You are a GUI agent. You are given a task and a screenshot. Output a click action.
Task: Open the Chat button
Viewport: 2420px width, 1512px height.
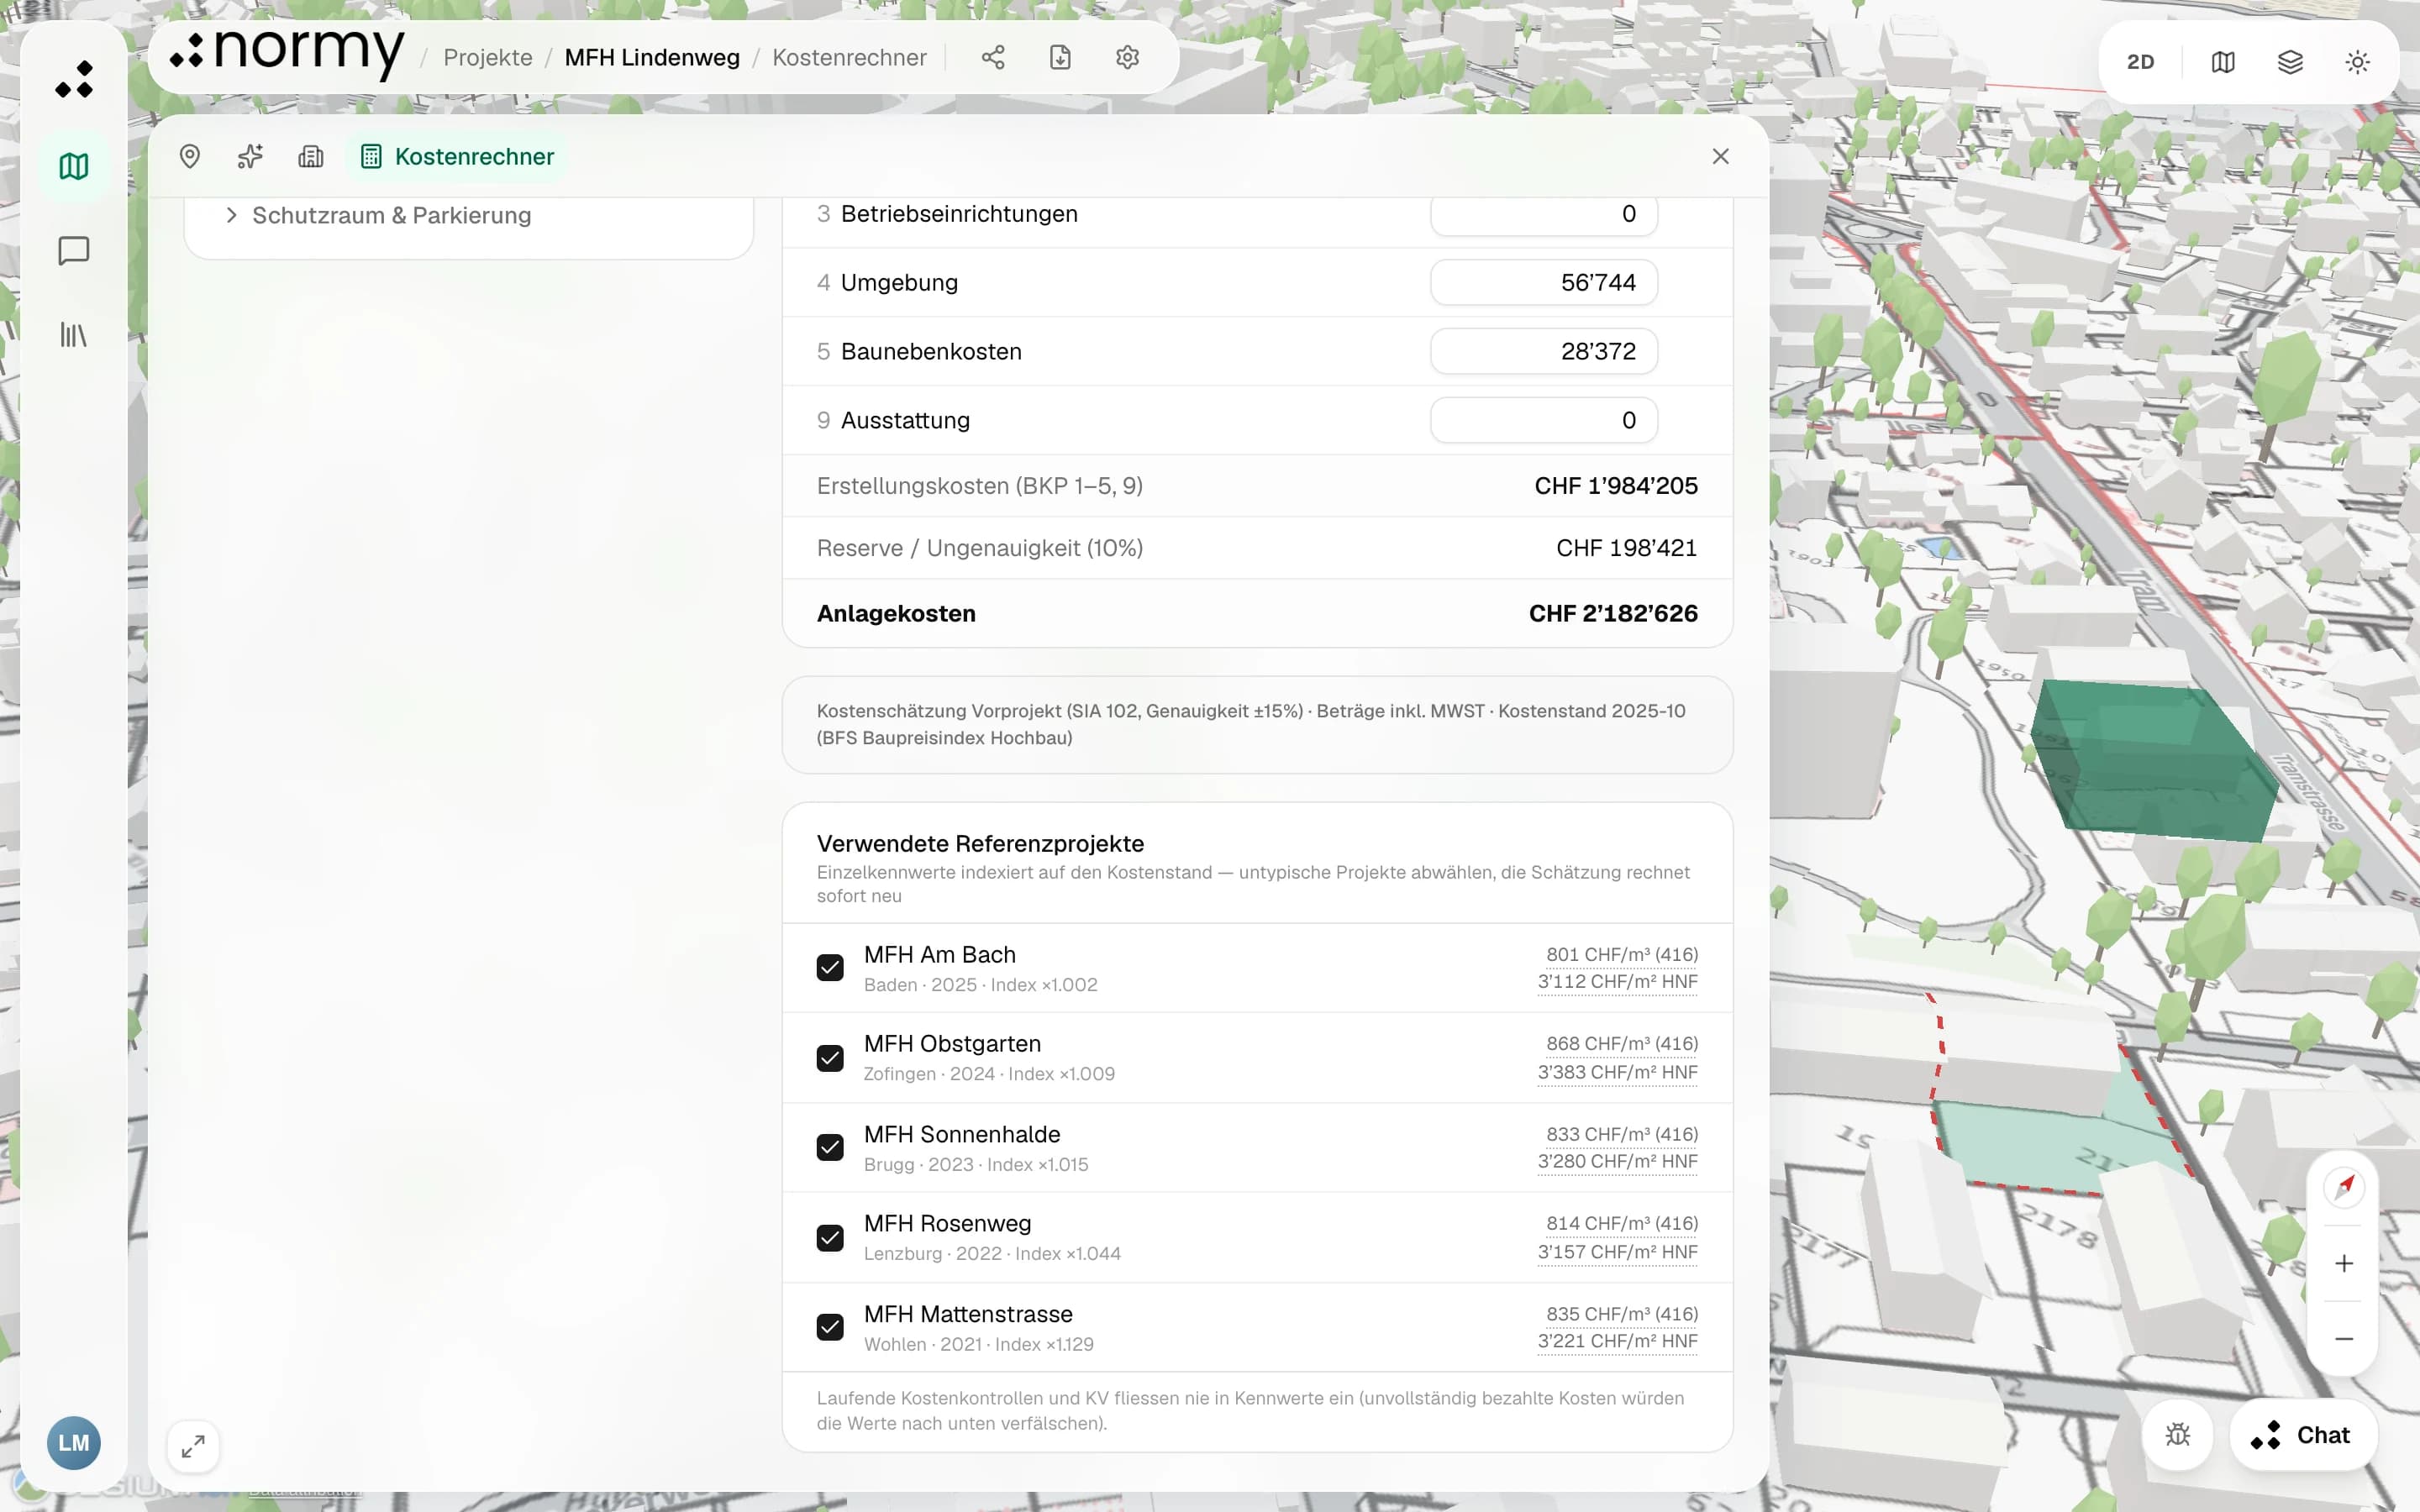point(2303,1435)
